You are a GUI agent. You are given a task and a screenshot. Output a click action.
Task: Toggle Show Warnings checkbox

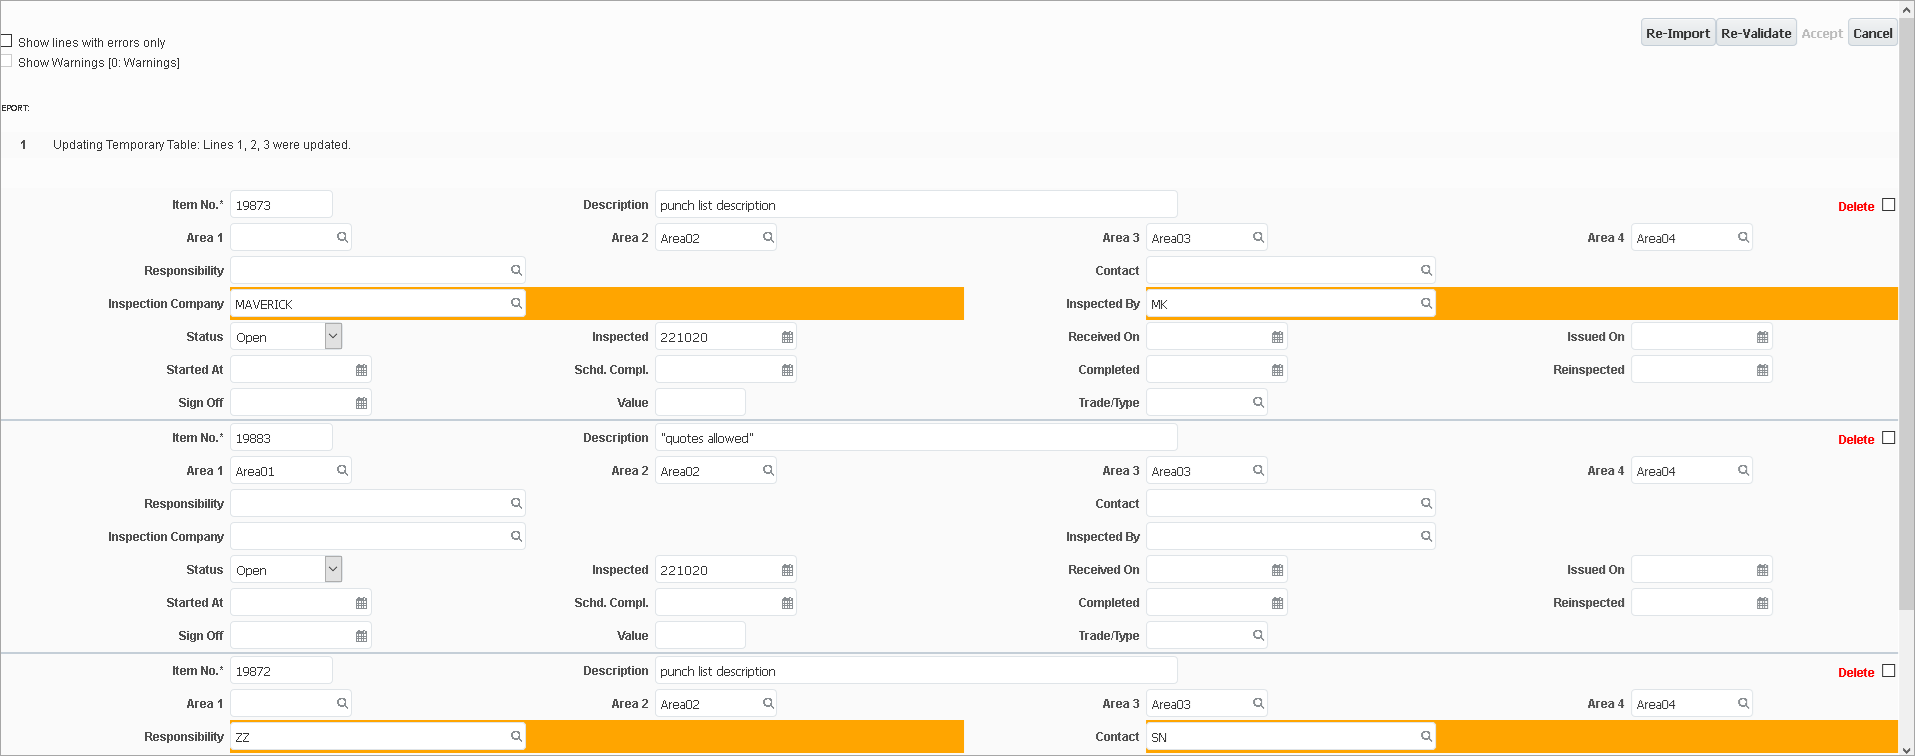(x=6, y=61)
